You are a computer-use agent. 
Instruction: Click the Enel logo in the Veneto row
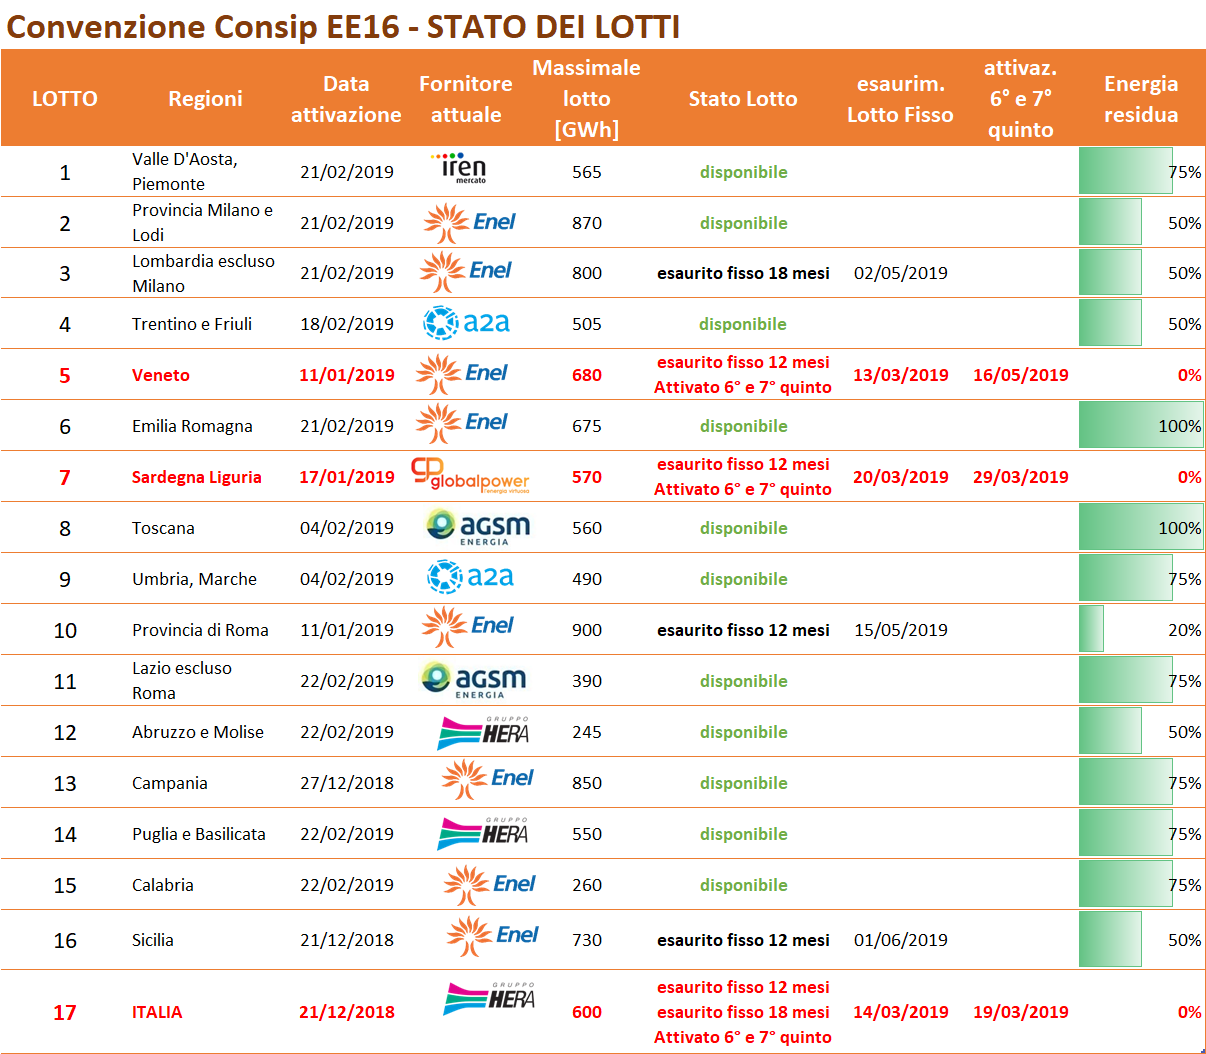point(463,374)
